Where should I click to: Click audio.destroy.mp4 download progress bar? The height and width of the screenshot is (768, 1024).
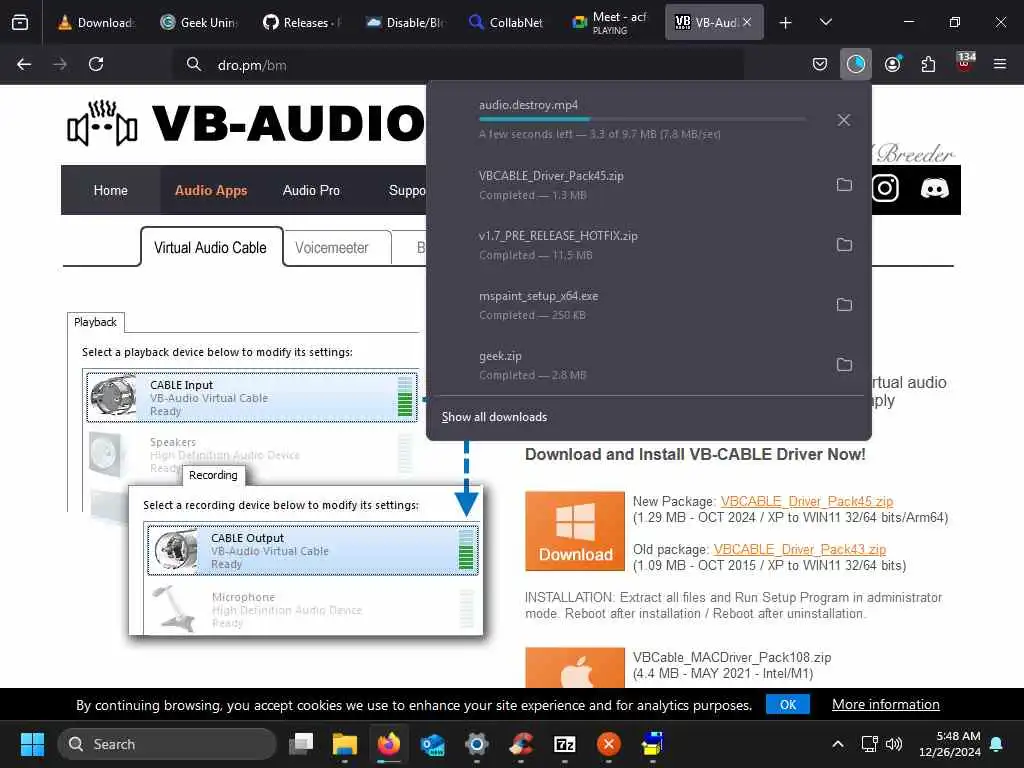[x=642, y=119]
